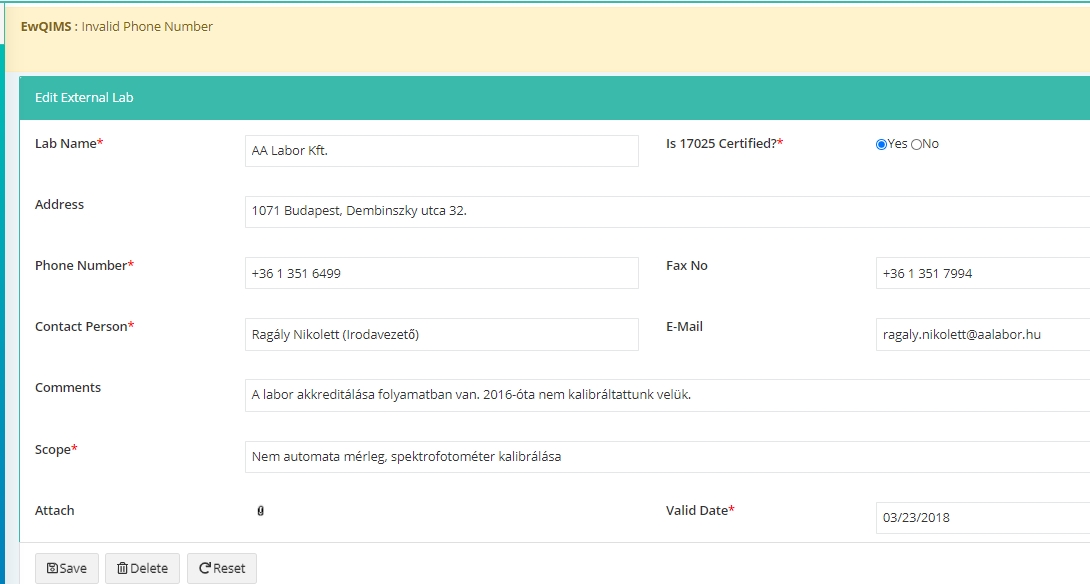1090x584 pixels.
Task: Click the Delete button
Action: click(143, 569)
